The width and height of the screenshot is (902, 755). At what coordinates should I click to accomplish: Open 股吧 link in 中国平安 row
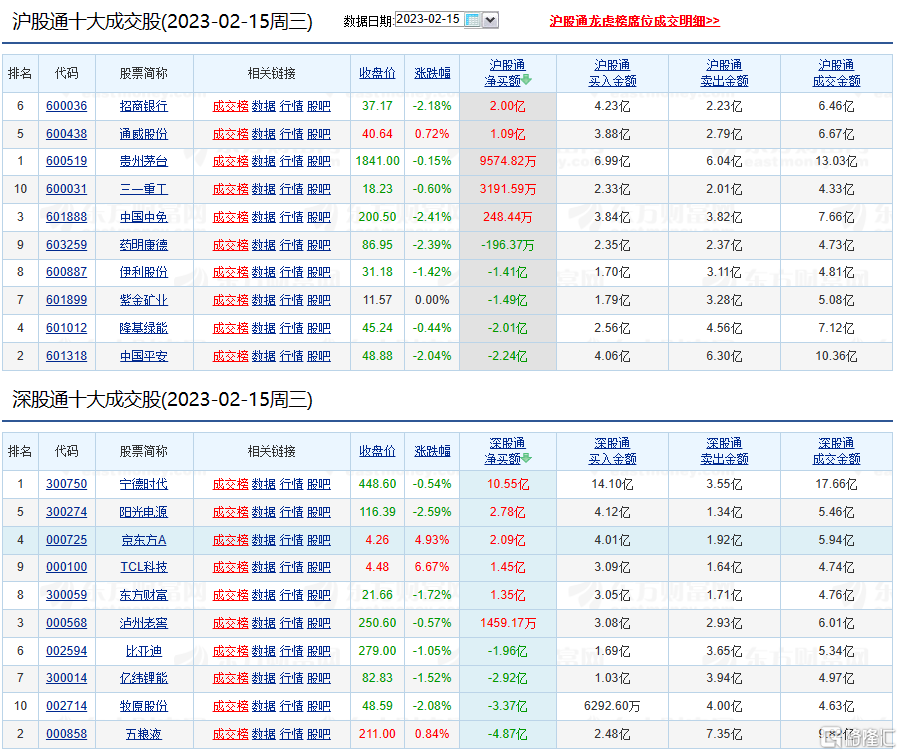tap(319, 356)
